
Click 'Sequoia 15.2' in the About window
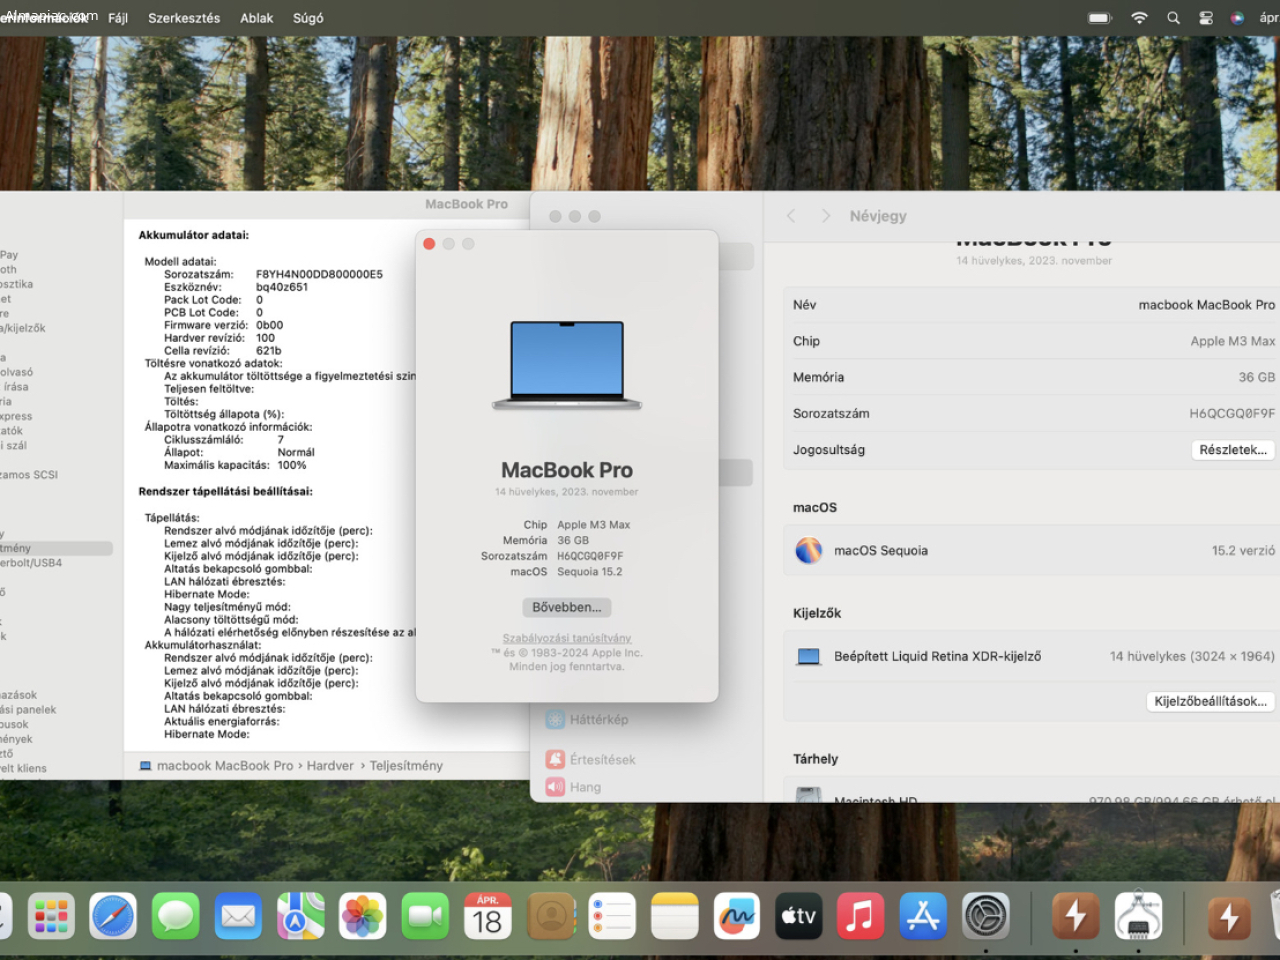coord(590,572)
